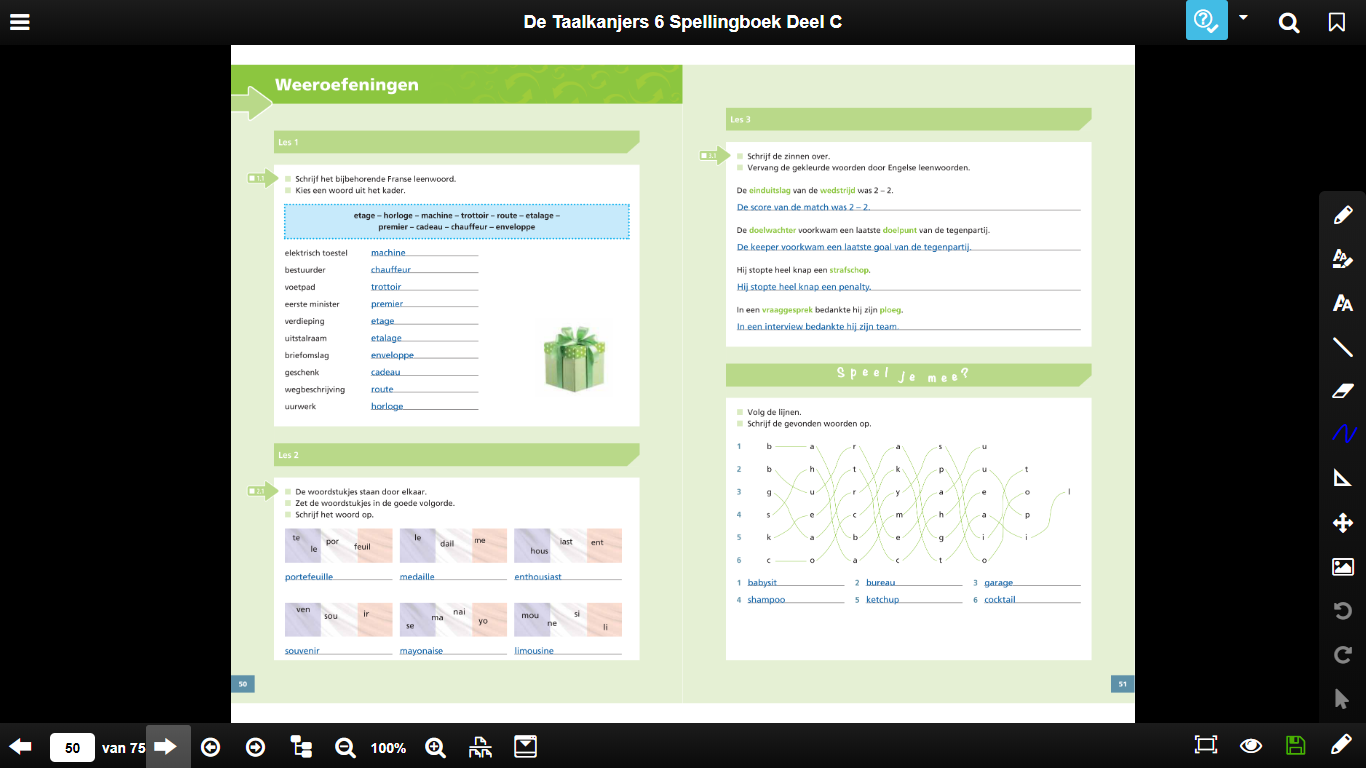Open the search tool

point(1289,22)
